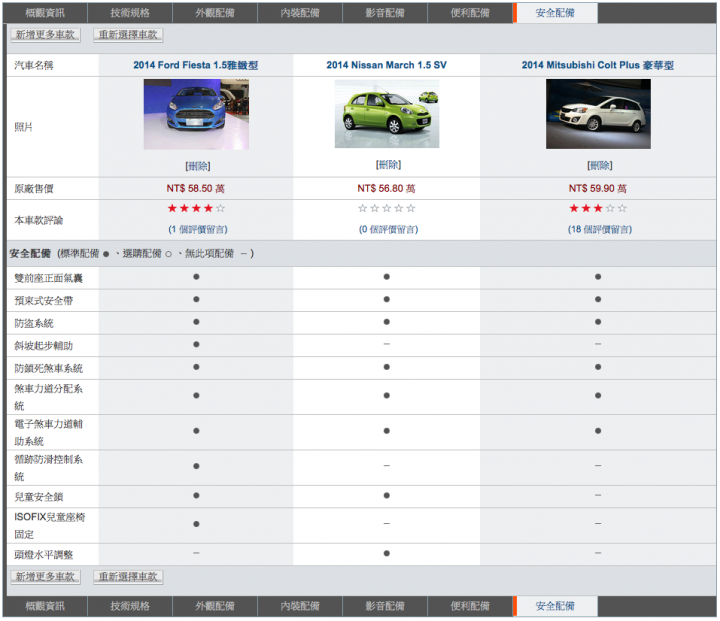Image resolution: width=720 pixels, height=621 pixels.
Task: Click the 照片 row label
Action: coord(23,127)
